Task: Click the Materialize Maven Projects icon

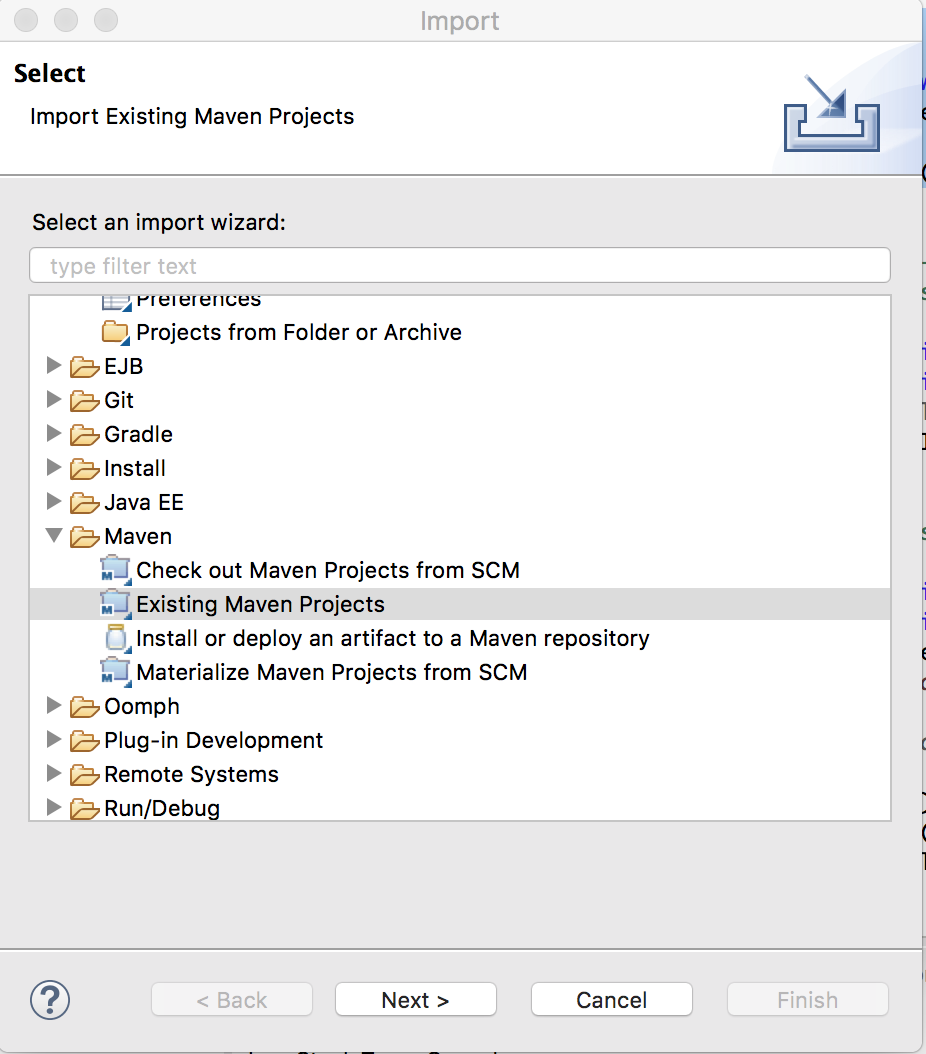Action: coord(115,672)
